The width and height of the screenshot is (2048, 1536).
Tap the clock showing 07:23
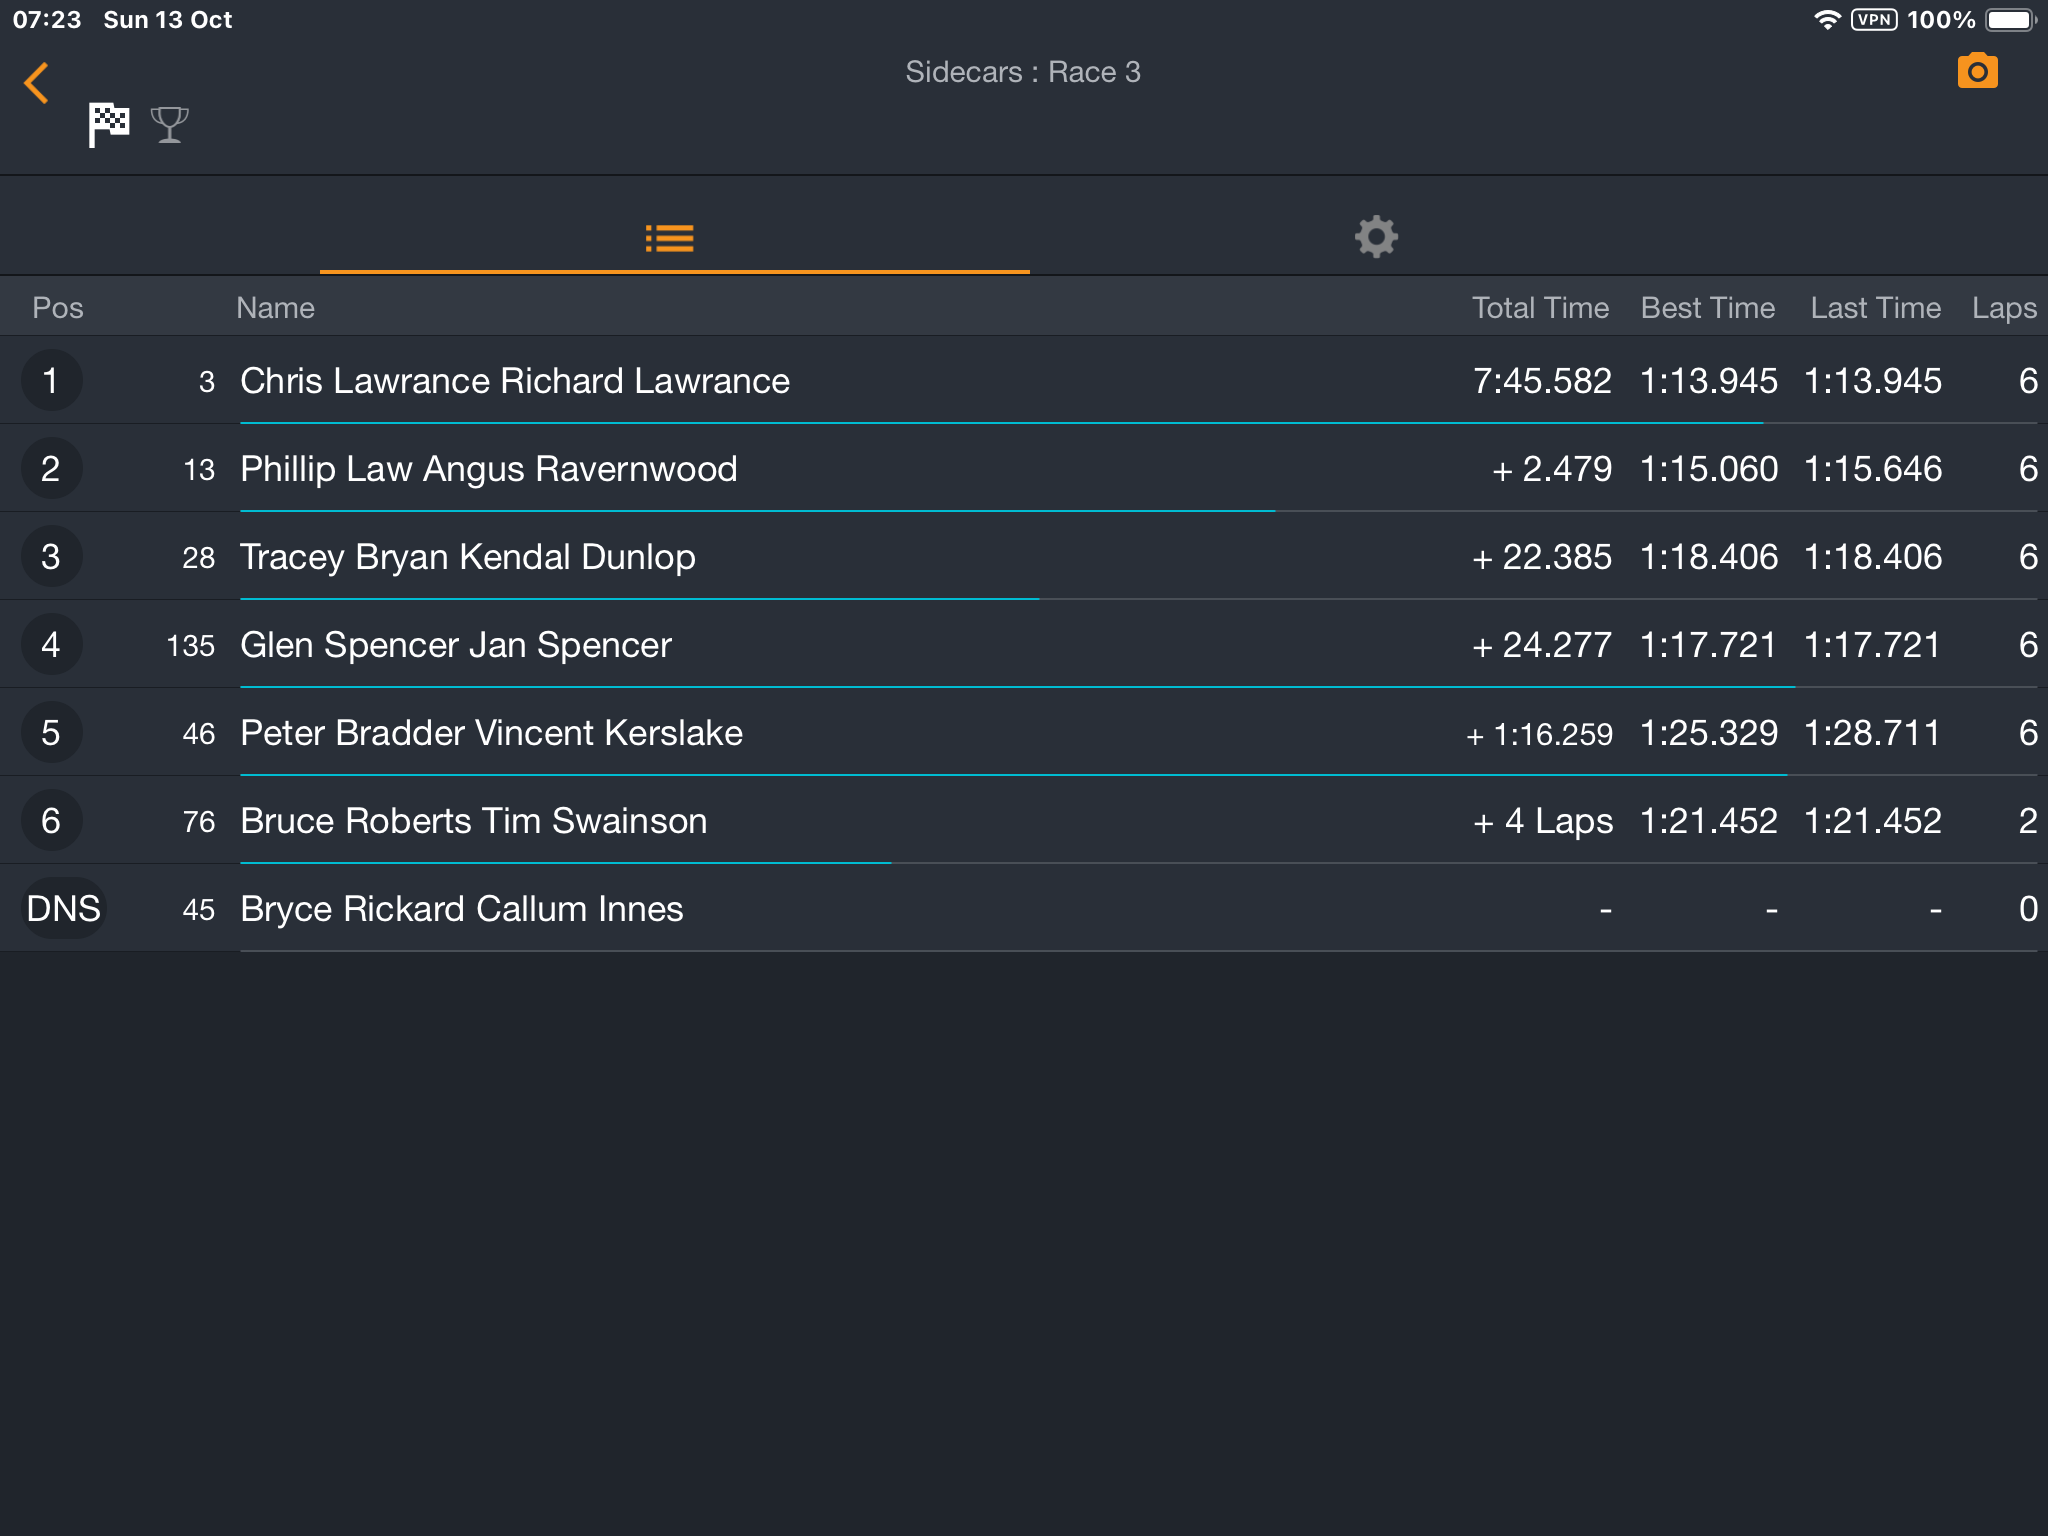point(47,20)
